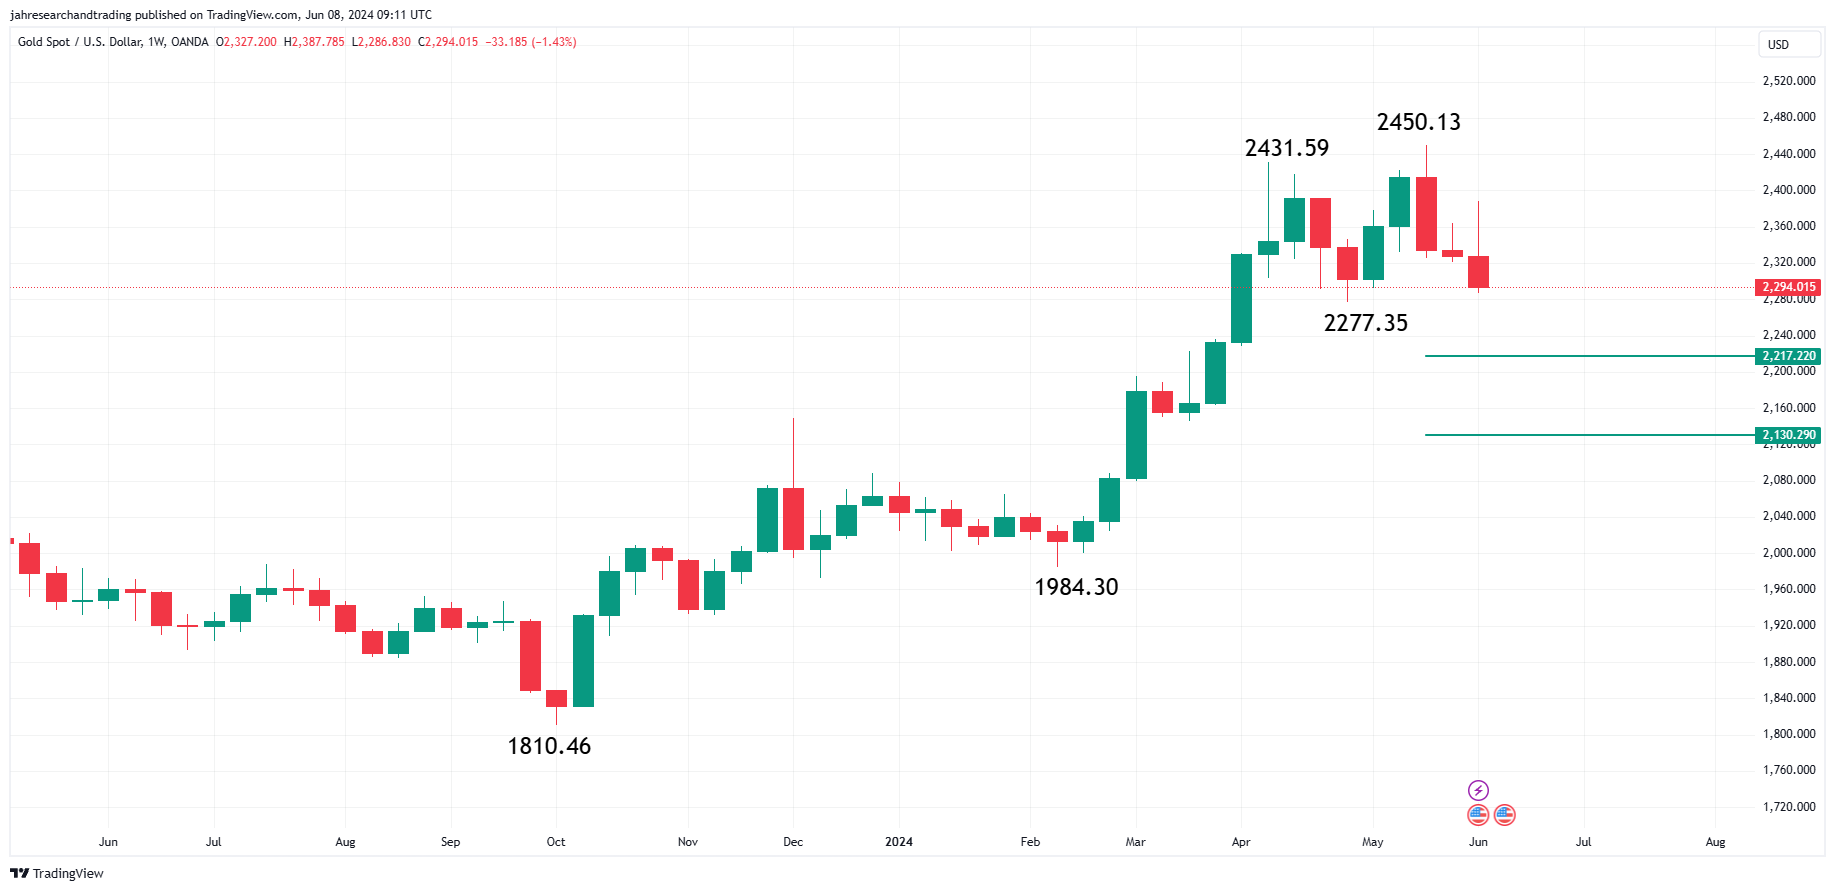Click the upper green horizontal support line
This screenshot has height=891, width=1835.
tap(1589, 356)
